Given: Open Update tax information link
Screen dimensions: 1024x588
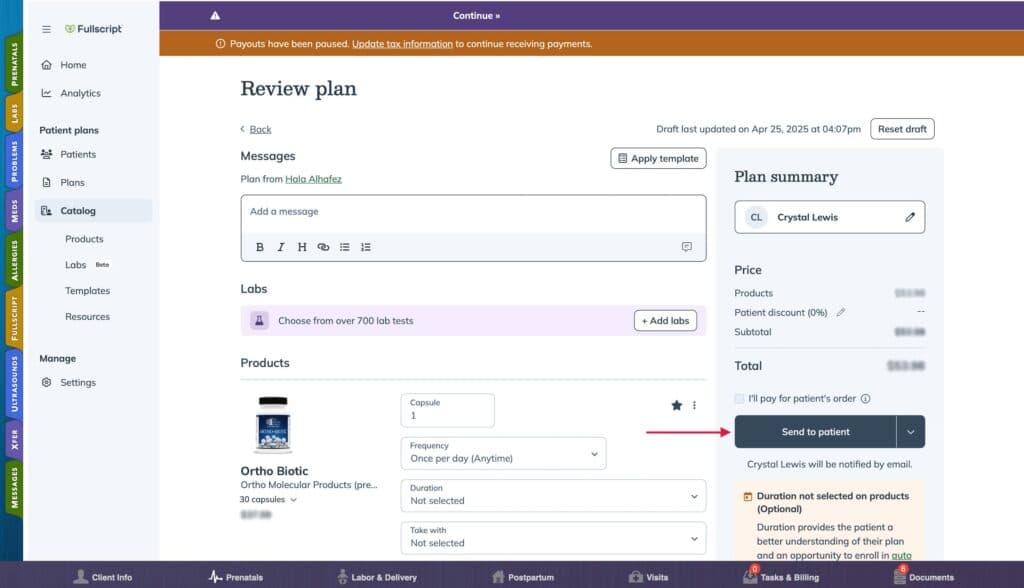Looking at the screenshot, I should click(x=402, y=44).
